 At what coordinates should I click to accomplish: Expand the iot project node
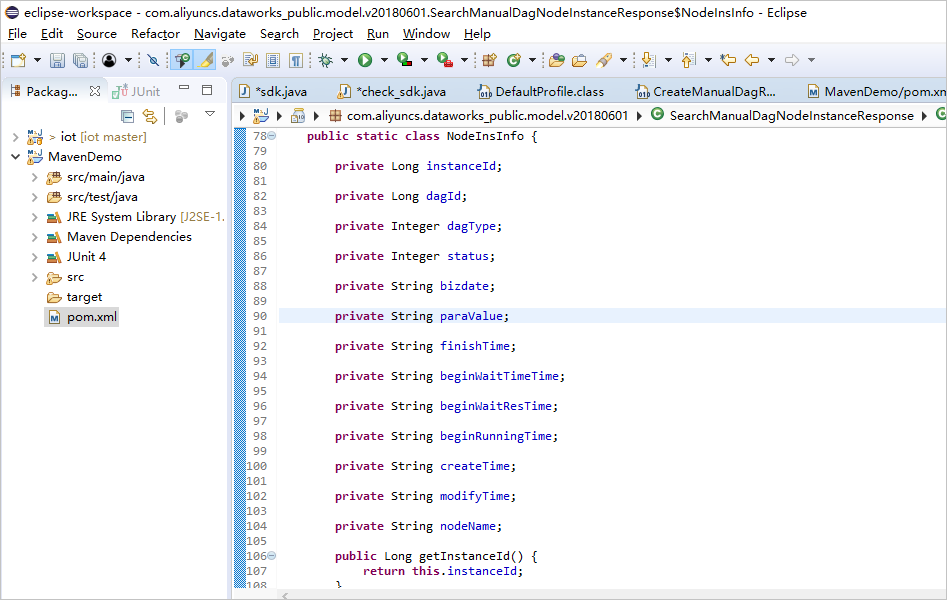(x=16, y=137)
